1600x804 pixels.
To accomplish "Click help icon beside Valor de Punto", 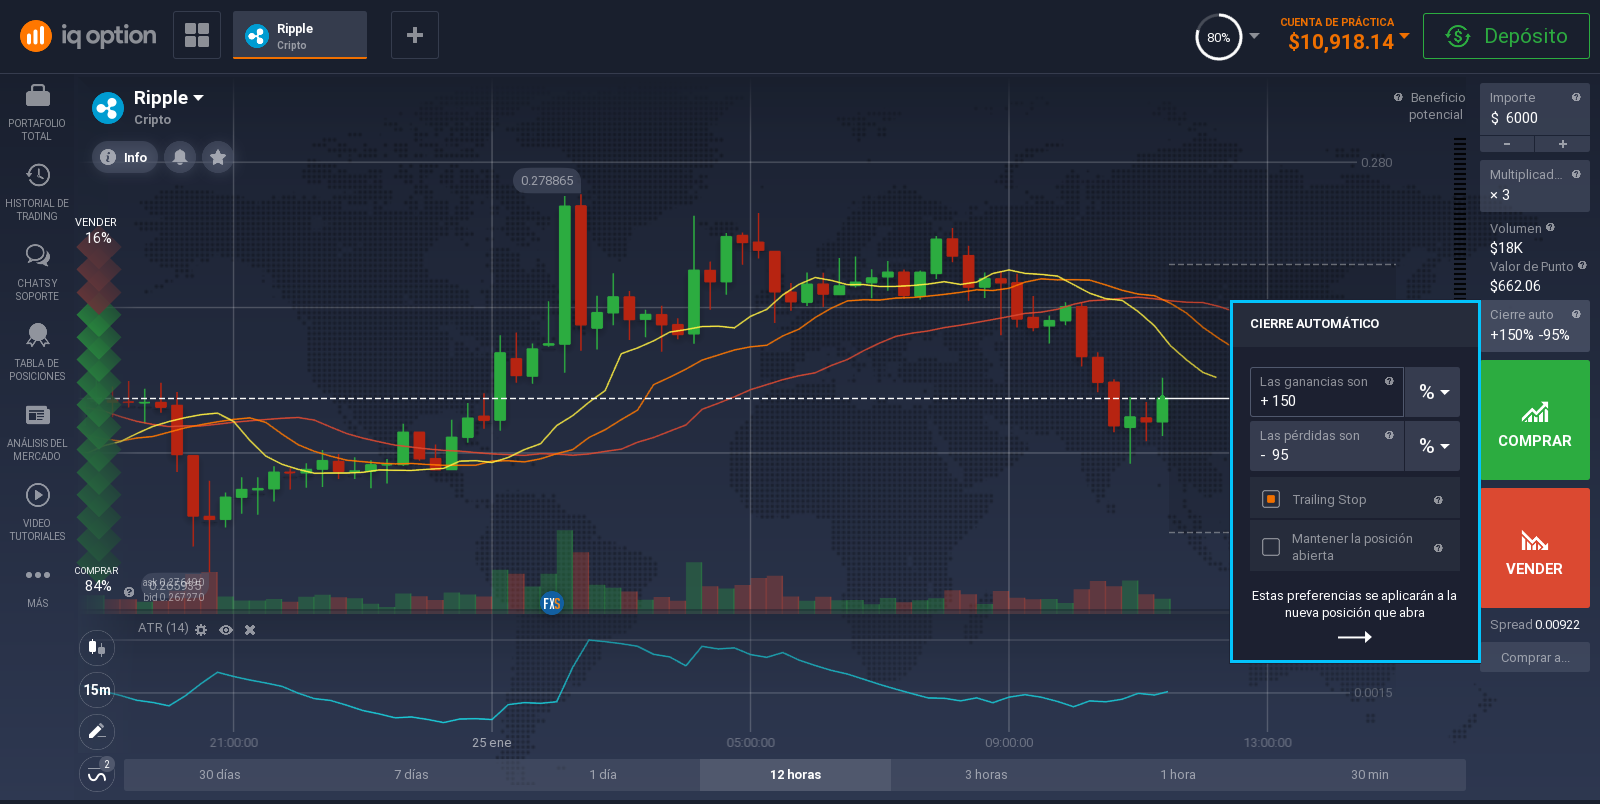I will (x=1582, y=265).
